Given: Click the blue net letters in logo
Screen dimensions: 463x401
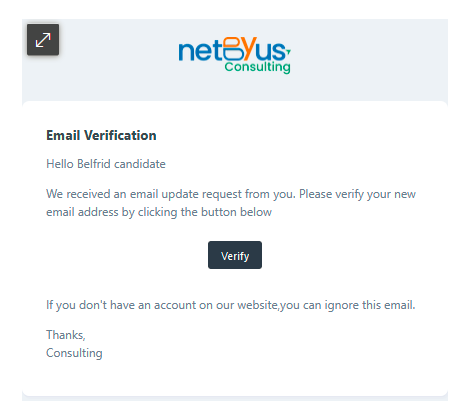Looking at the screenshot, I should (x=200, y=51).
